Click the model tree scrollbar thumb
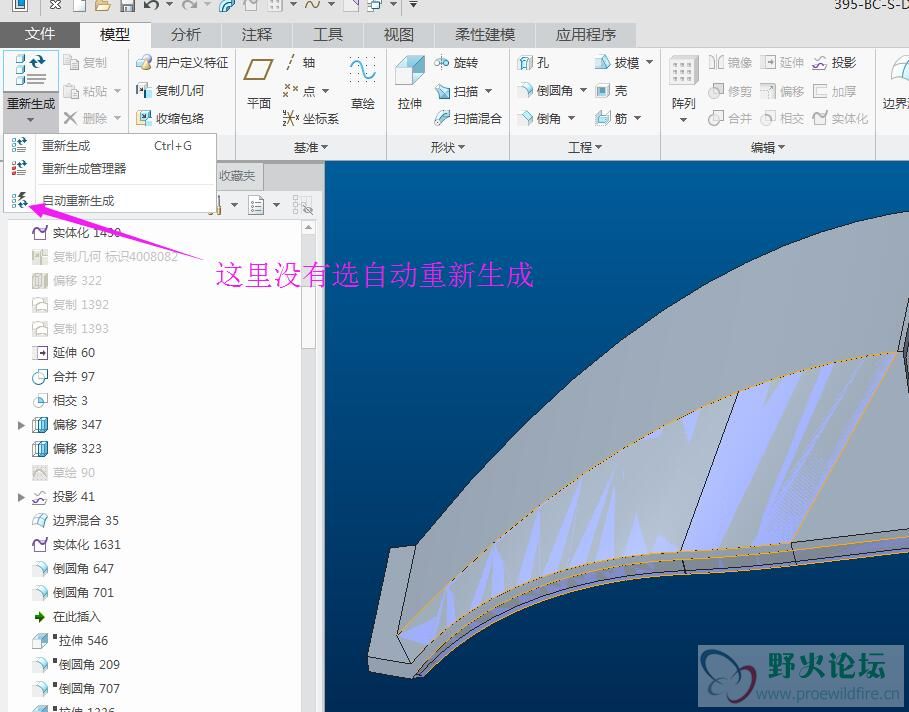The width and height of the screenshot is (909, 712). point(308,318)
